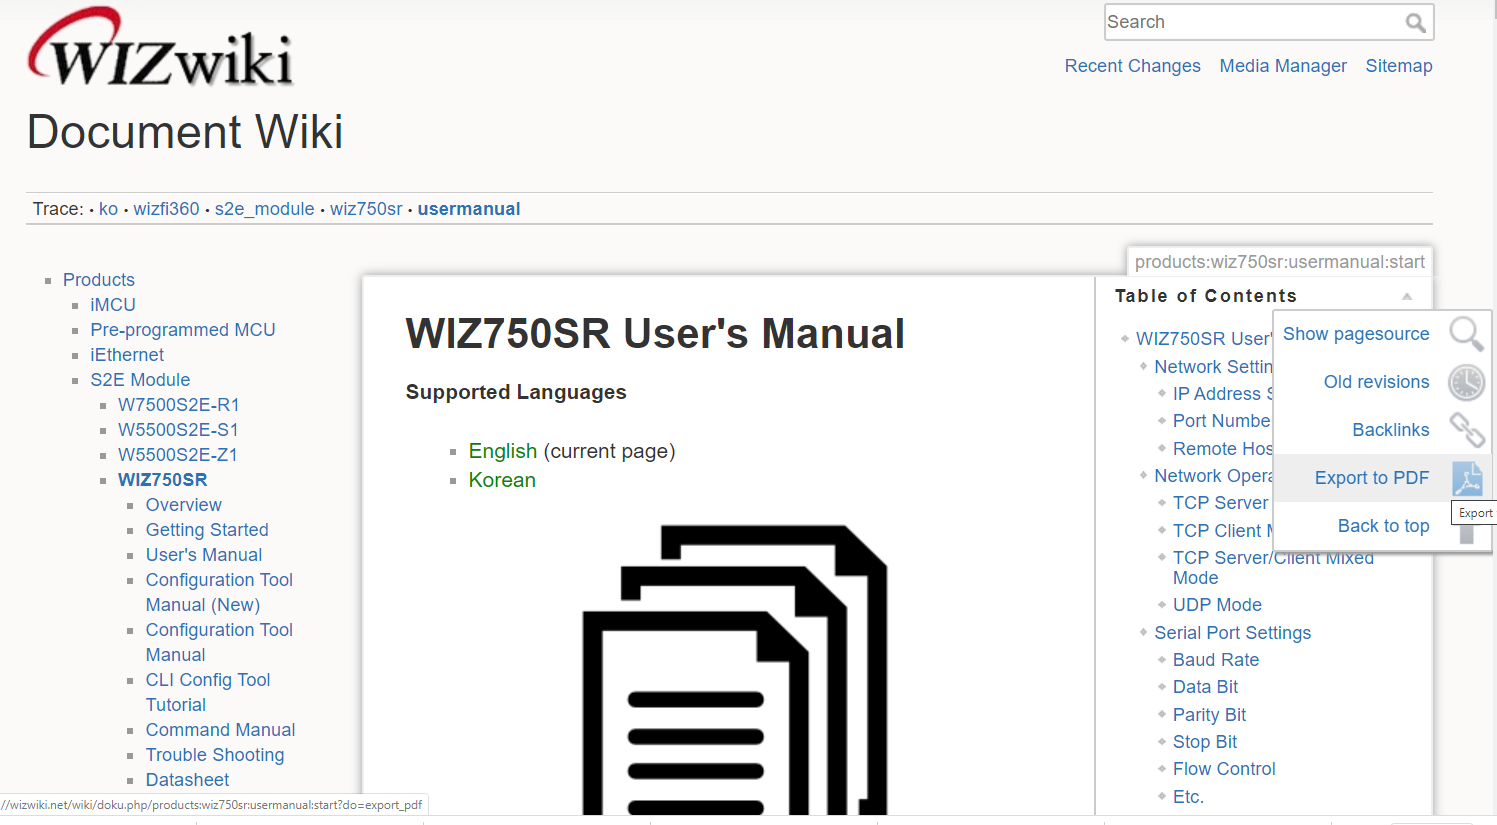The height and width of the screenshot is (825, 1497).
Task: Open the Show pagesource magnifier icon
Action: (x=1466, y=334)
